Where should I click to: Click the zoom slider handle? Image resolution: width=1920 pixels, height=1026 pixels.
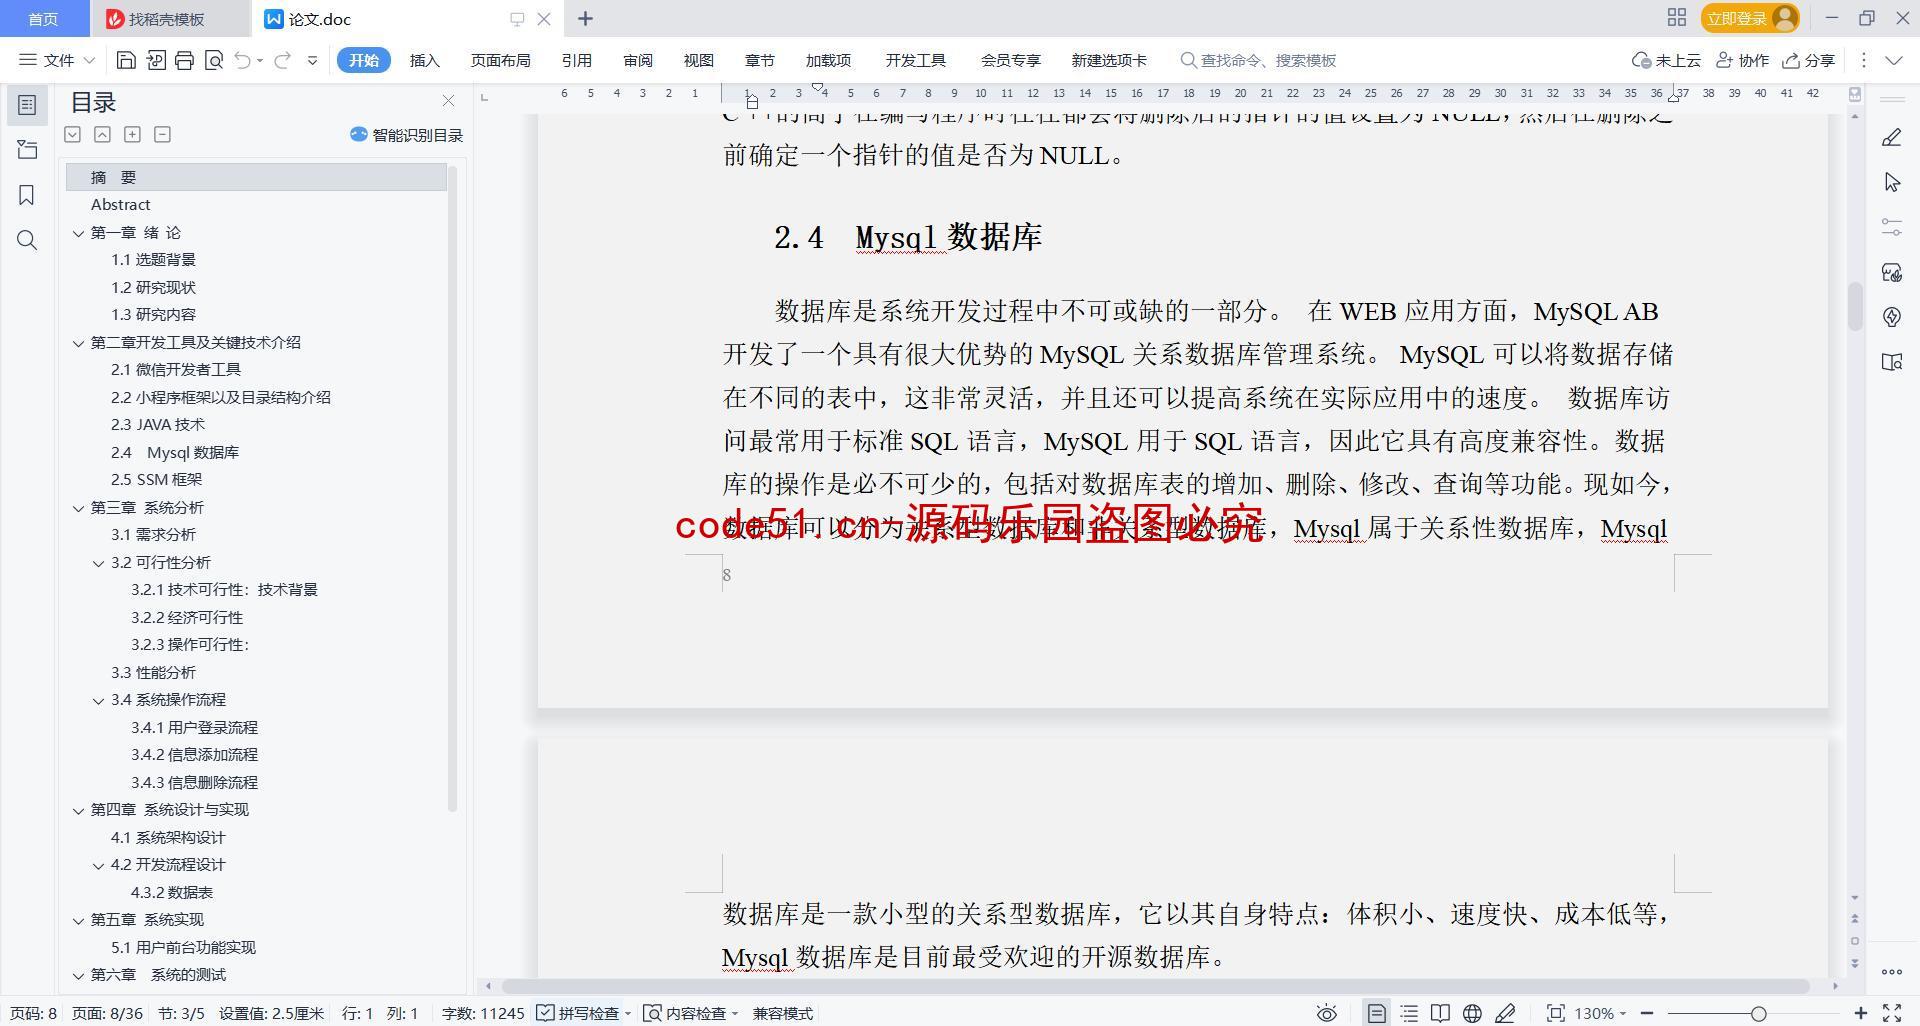[x=1758, y=1013]
